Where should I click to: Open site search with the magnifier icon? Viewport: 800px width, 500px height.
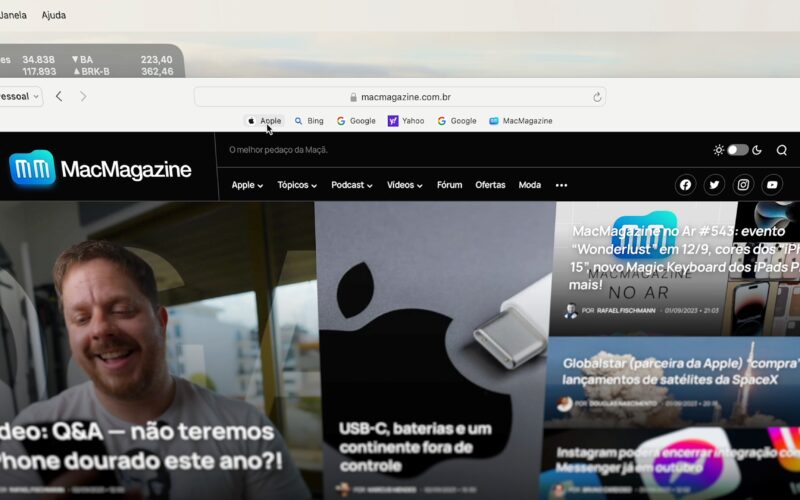[x=781, y=150]
